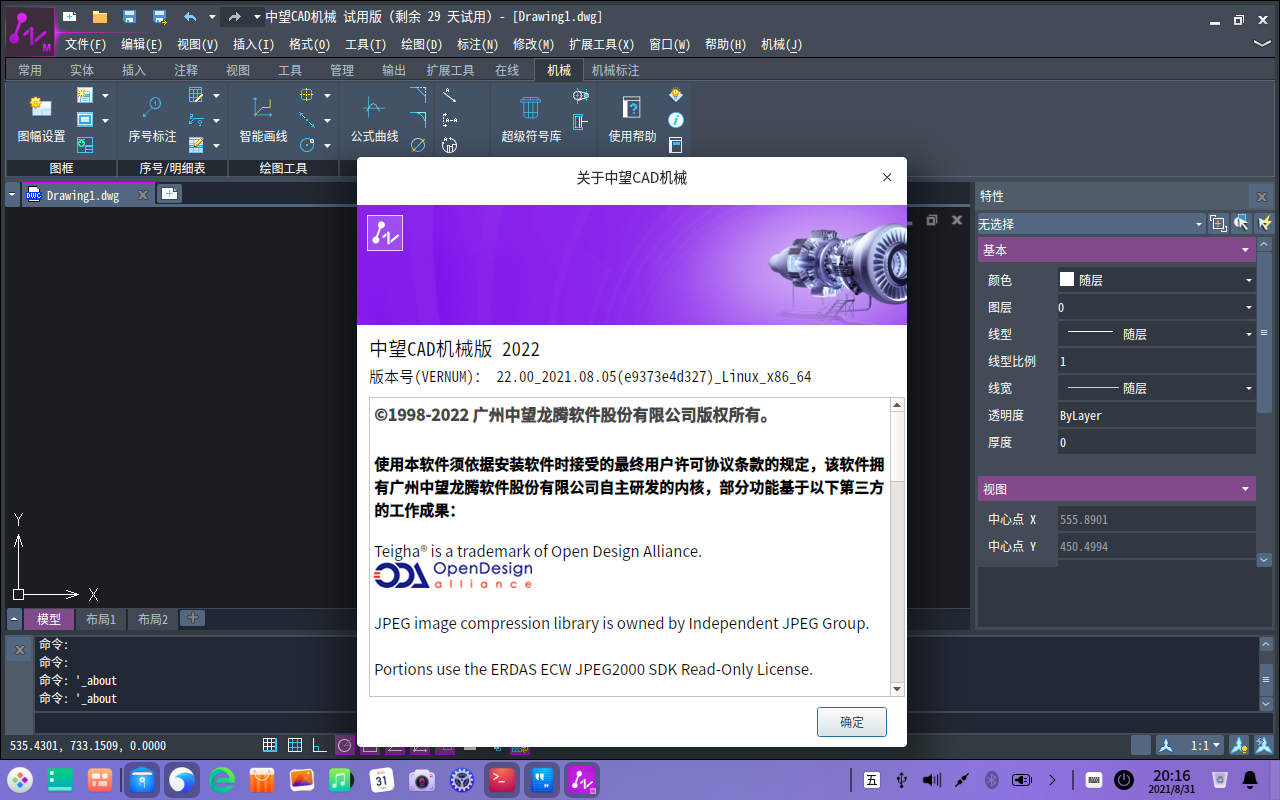The height and width of the screenshot is (800, 1280).
Task: Open the undo history dropdown arrow
Action: (x=211, y=16)
